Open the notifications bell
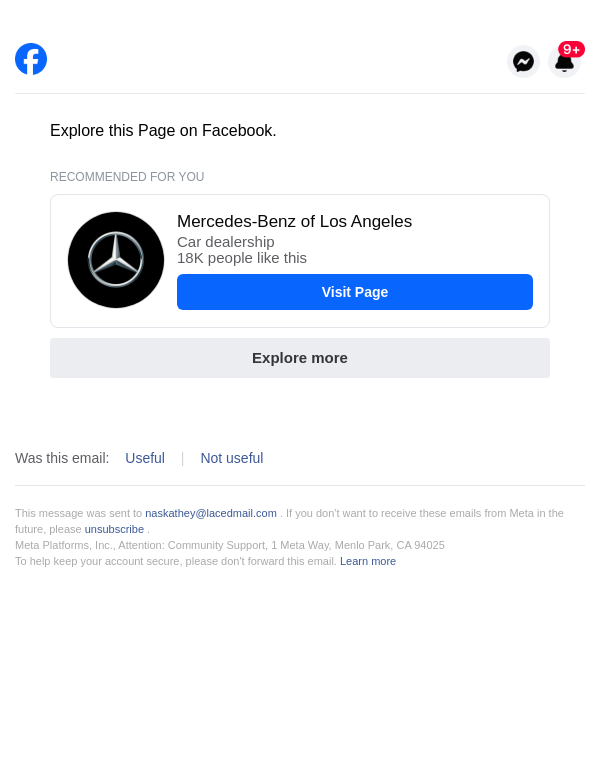The image size is (600, 768). tap(564, 64)
